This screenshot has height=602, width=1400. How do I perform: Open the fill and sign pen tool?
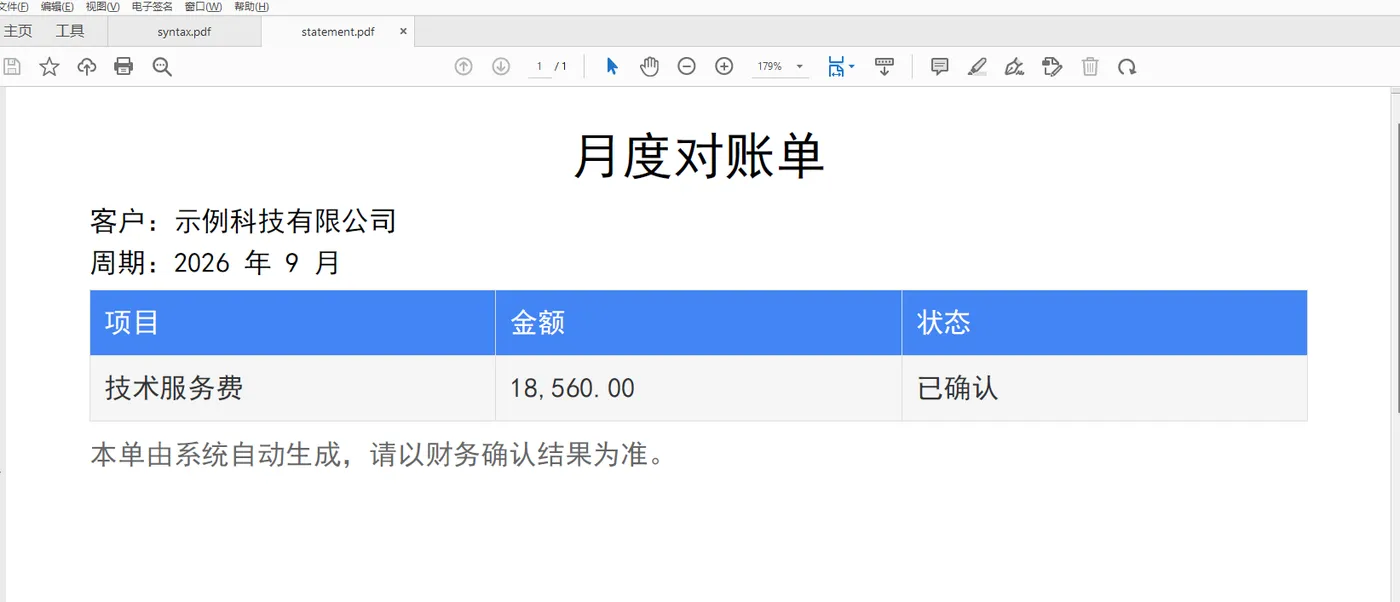click(1014, 67)
